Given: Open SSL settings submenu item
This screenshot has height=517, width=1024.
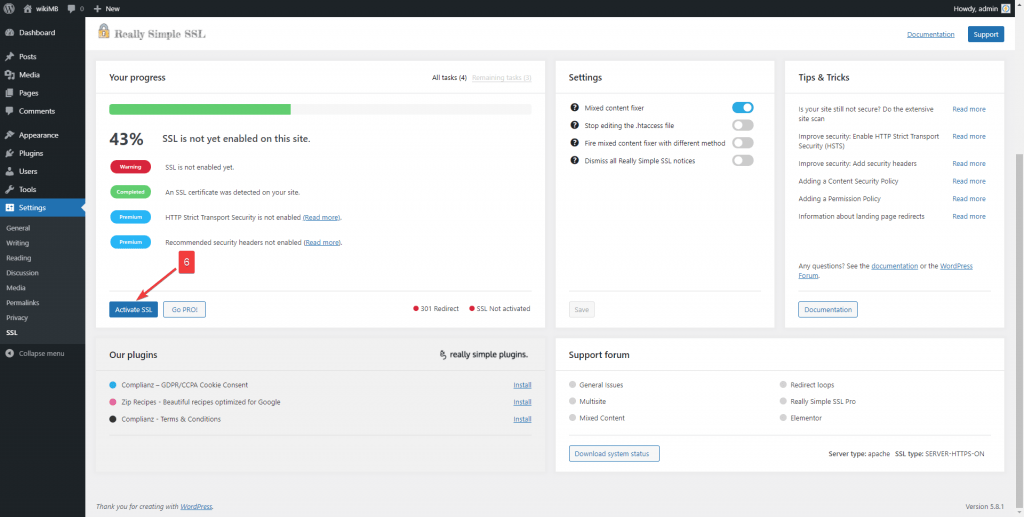Looking at the screenshot, I should click(12, 333).
